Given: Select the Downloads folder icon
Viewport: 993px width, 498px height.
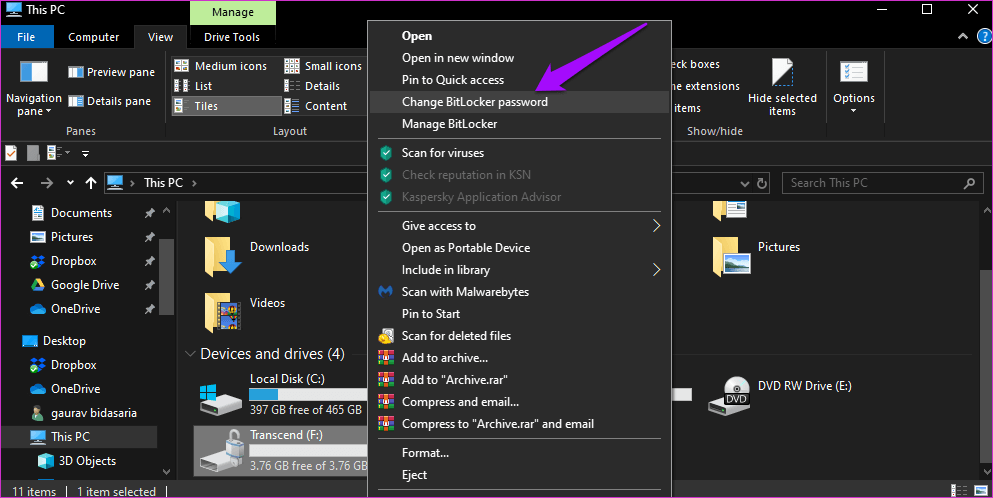Looking at the screenshot, I should (x=222, y=257).
